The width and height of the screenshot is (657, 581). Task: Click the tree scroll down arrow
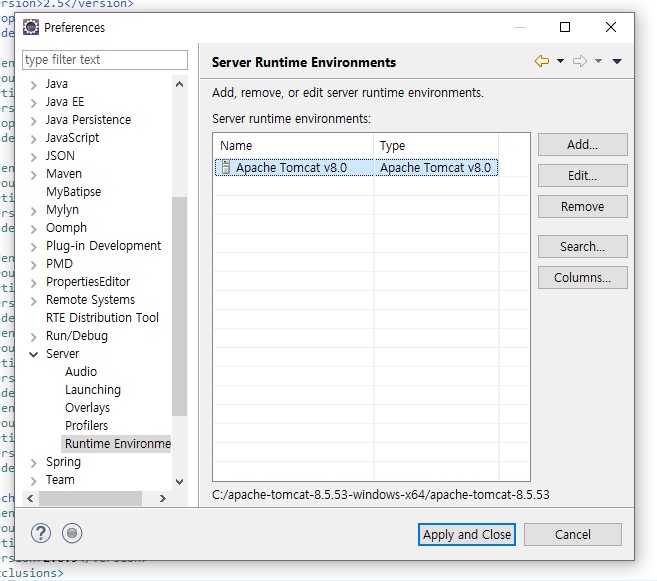[179, 481]
